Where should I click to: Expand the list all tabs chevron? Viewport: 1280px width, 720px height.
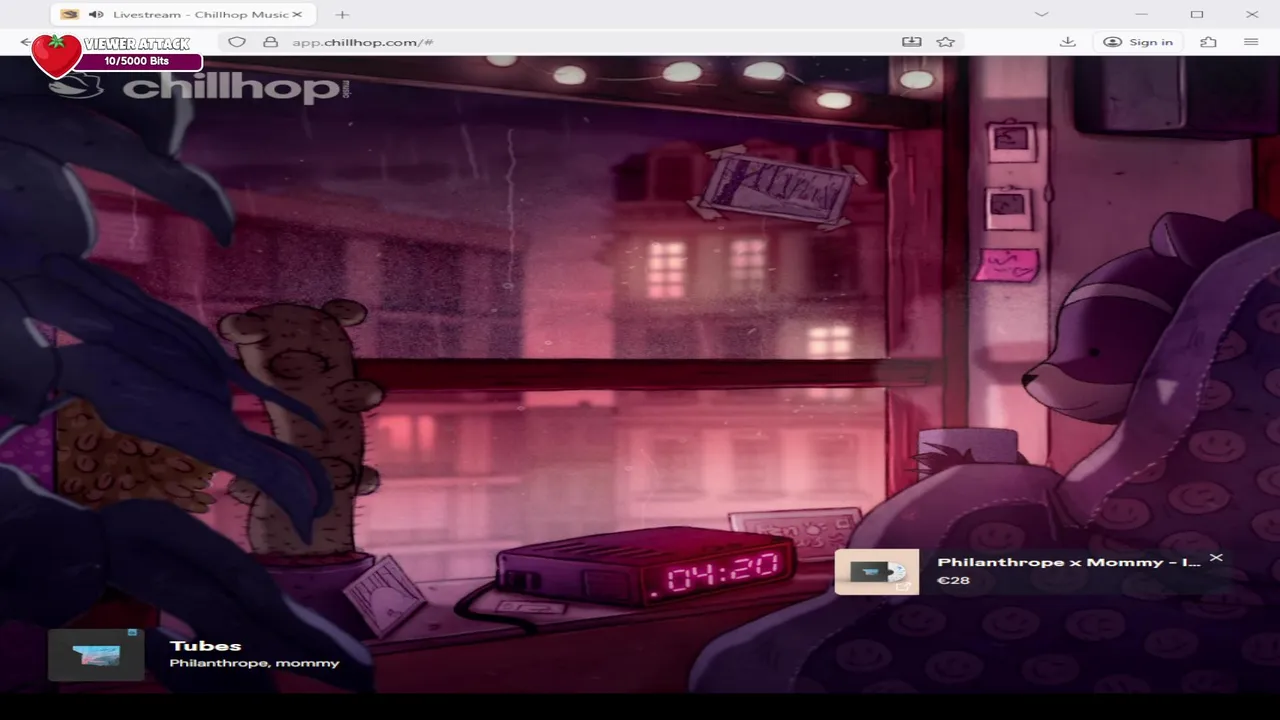point(1041,14)
